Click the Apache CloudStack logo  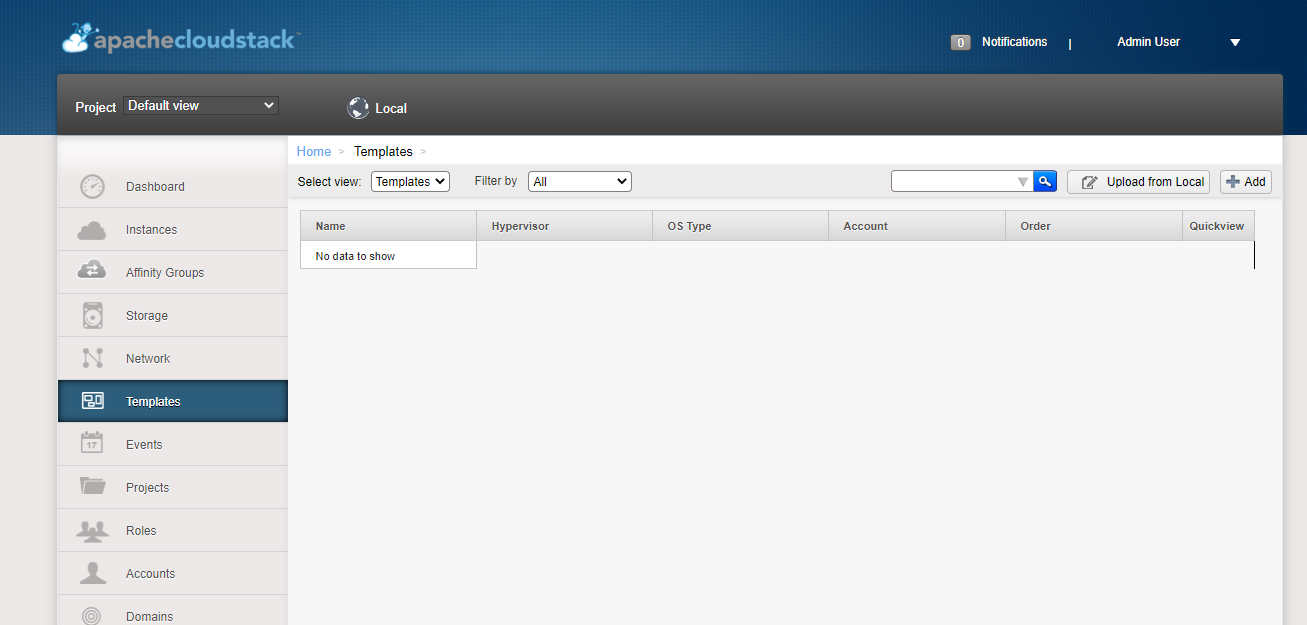point(180,38)
